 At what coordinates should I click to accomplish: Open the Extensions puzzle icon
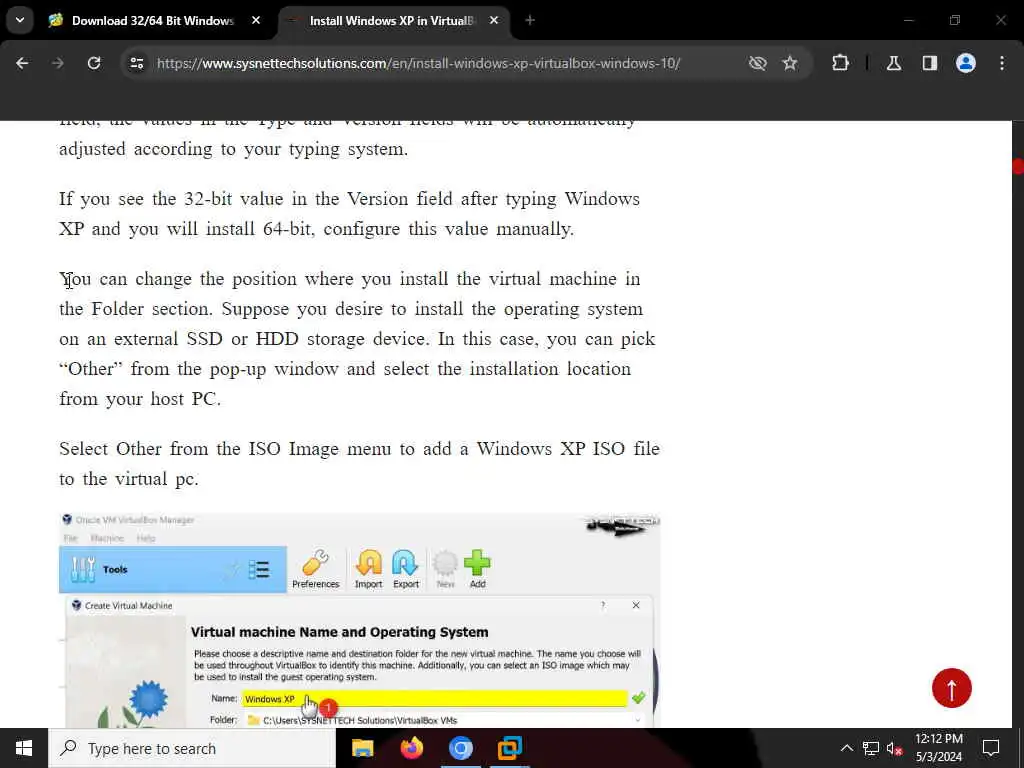tap(840, 63)
